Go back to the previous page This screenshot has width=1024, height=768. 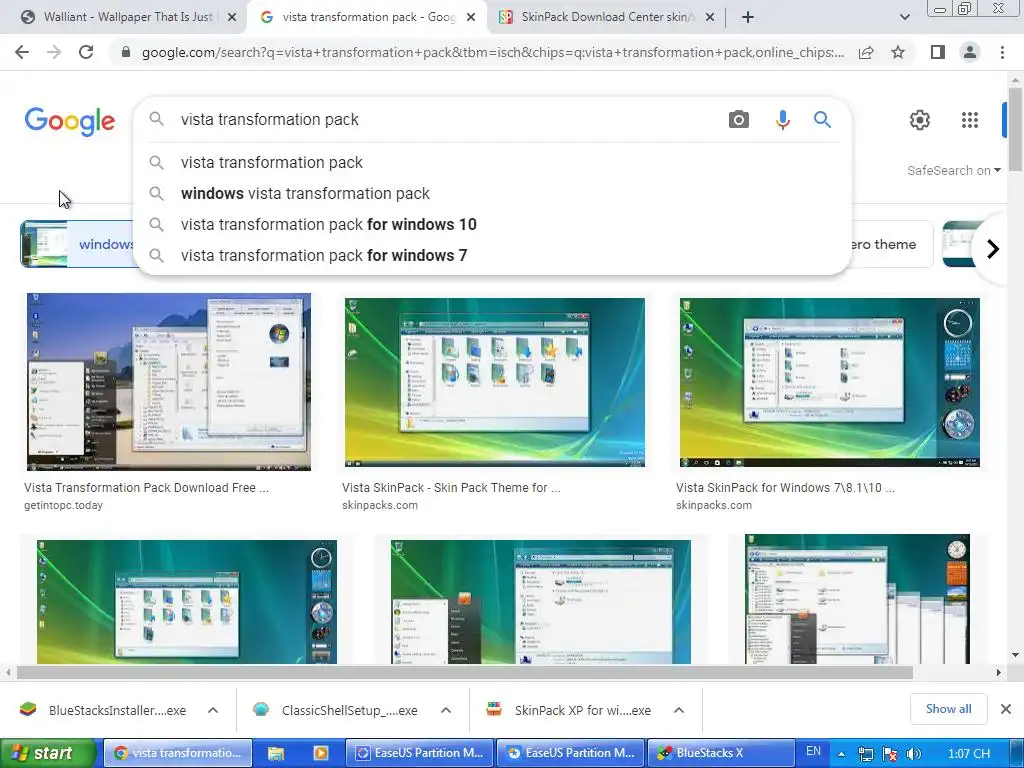tap(22, 52)
